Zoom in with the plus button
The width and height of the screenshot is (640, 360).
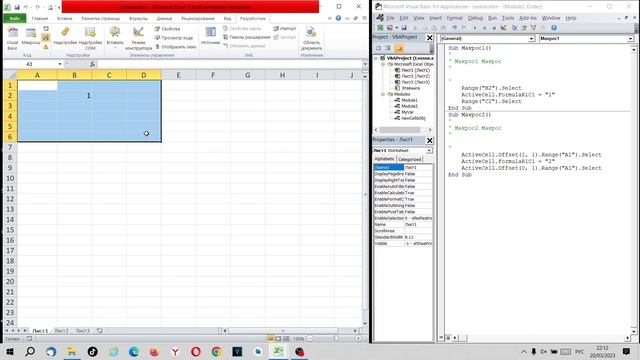tap(358, 339)
